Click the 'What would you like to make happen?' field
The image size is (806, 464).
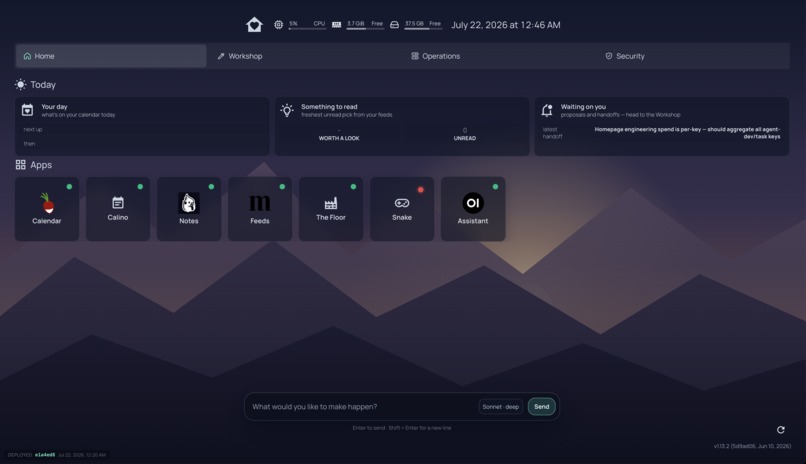pos(362,406)
